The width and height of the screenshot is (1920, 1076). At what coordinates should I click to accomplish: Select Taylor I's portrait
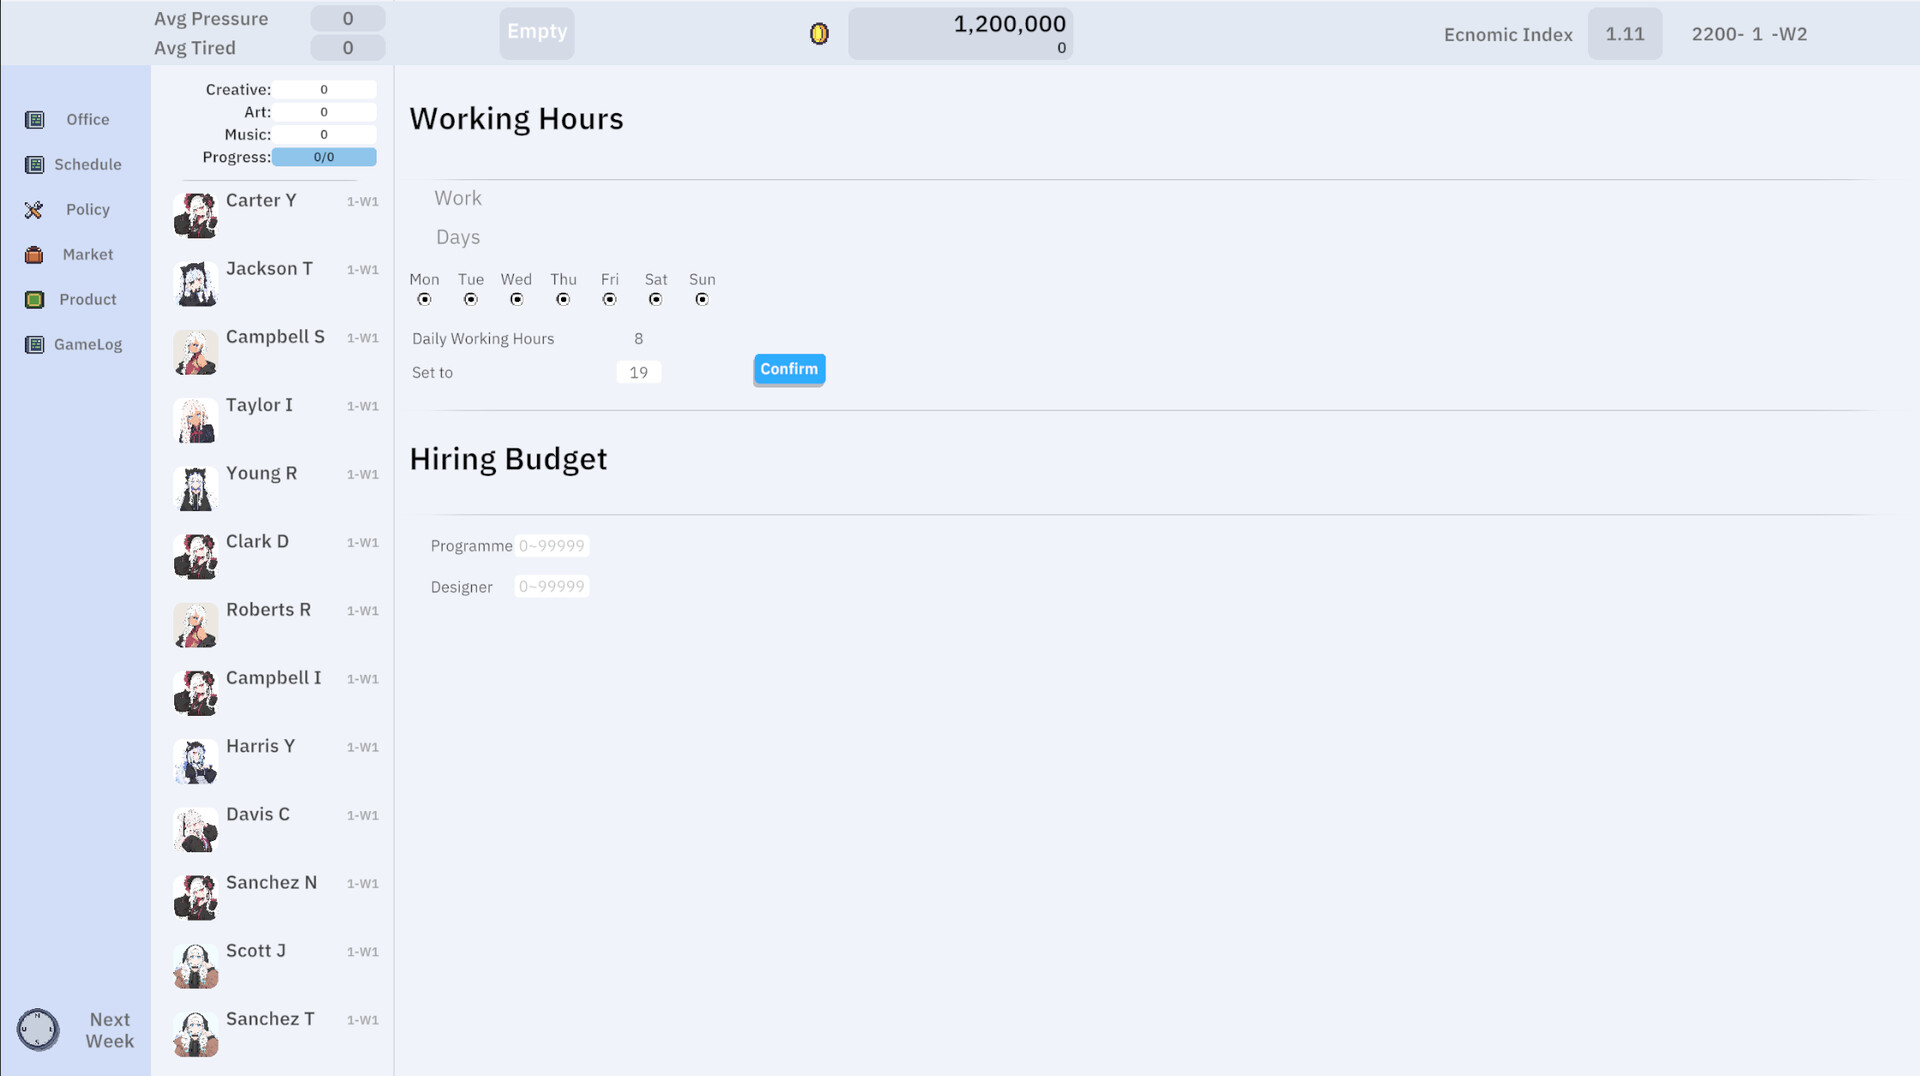click(x=195, y=420)
